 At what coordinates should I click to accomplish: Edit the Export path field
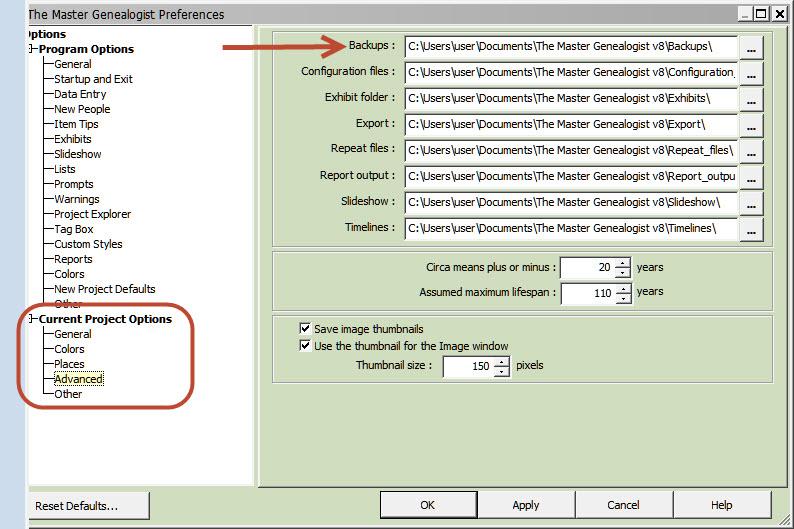click(x=571, y=125)
